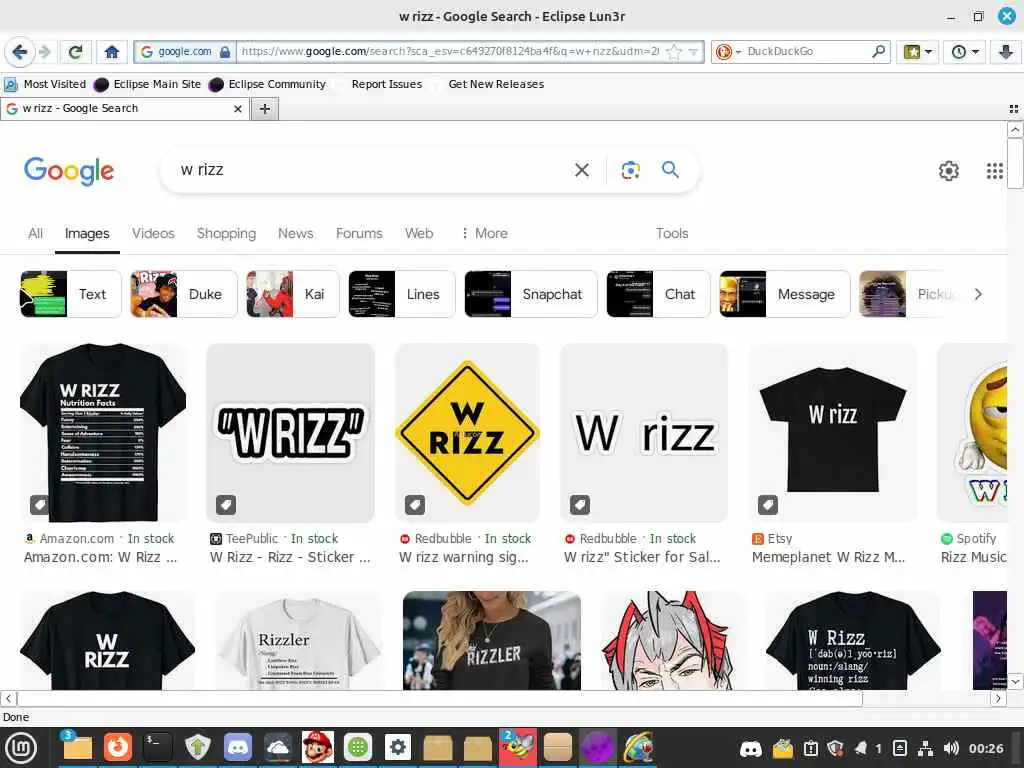1024x768 pixels.
Task: Open Discord from the taskbar
Action: (238, 748)
